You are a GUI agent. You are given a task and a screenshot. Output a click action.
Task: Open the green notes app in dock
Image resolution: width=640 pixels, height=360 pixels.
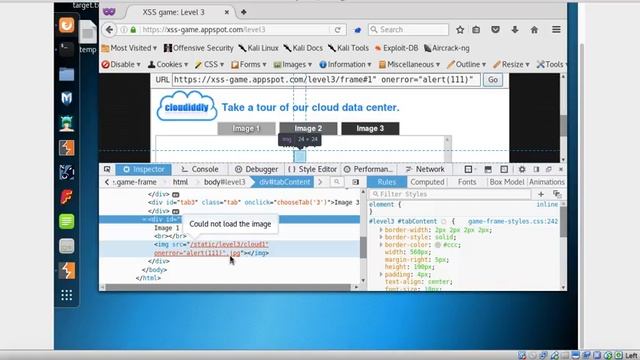(67, 221)
